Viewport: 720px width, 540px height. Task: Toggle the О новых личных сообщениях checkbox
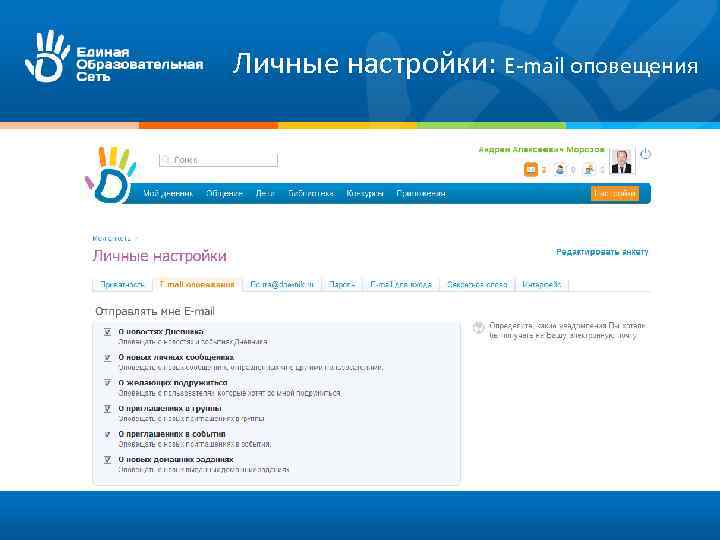[107, 357]
